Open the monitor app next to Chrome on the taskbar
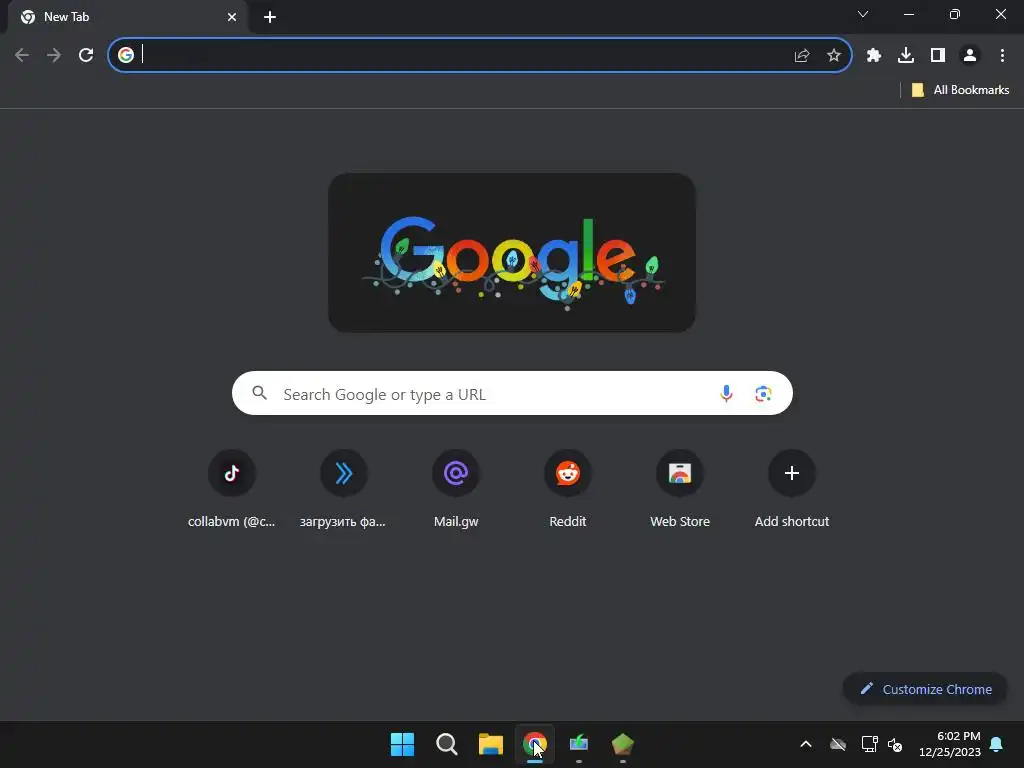This screenshot has width=1024, height=768. click(x=579, y=744)
